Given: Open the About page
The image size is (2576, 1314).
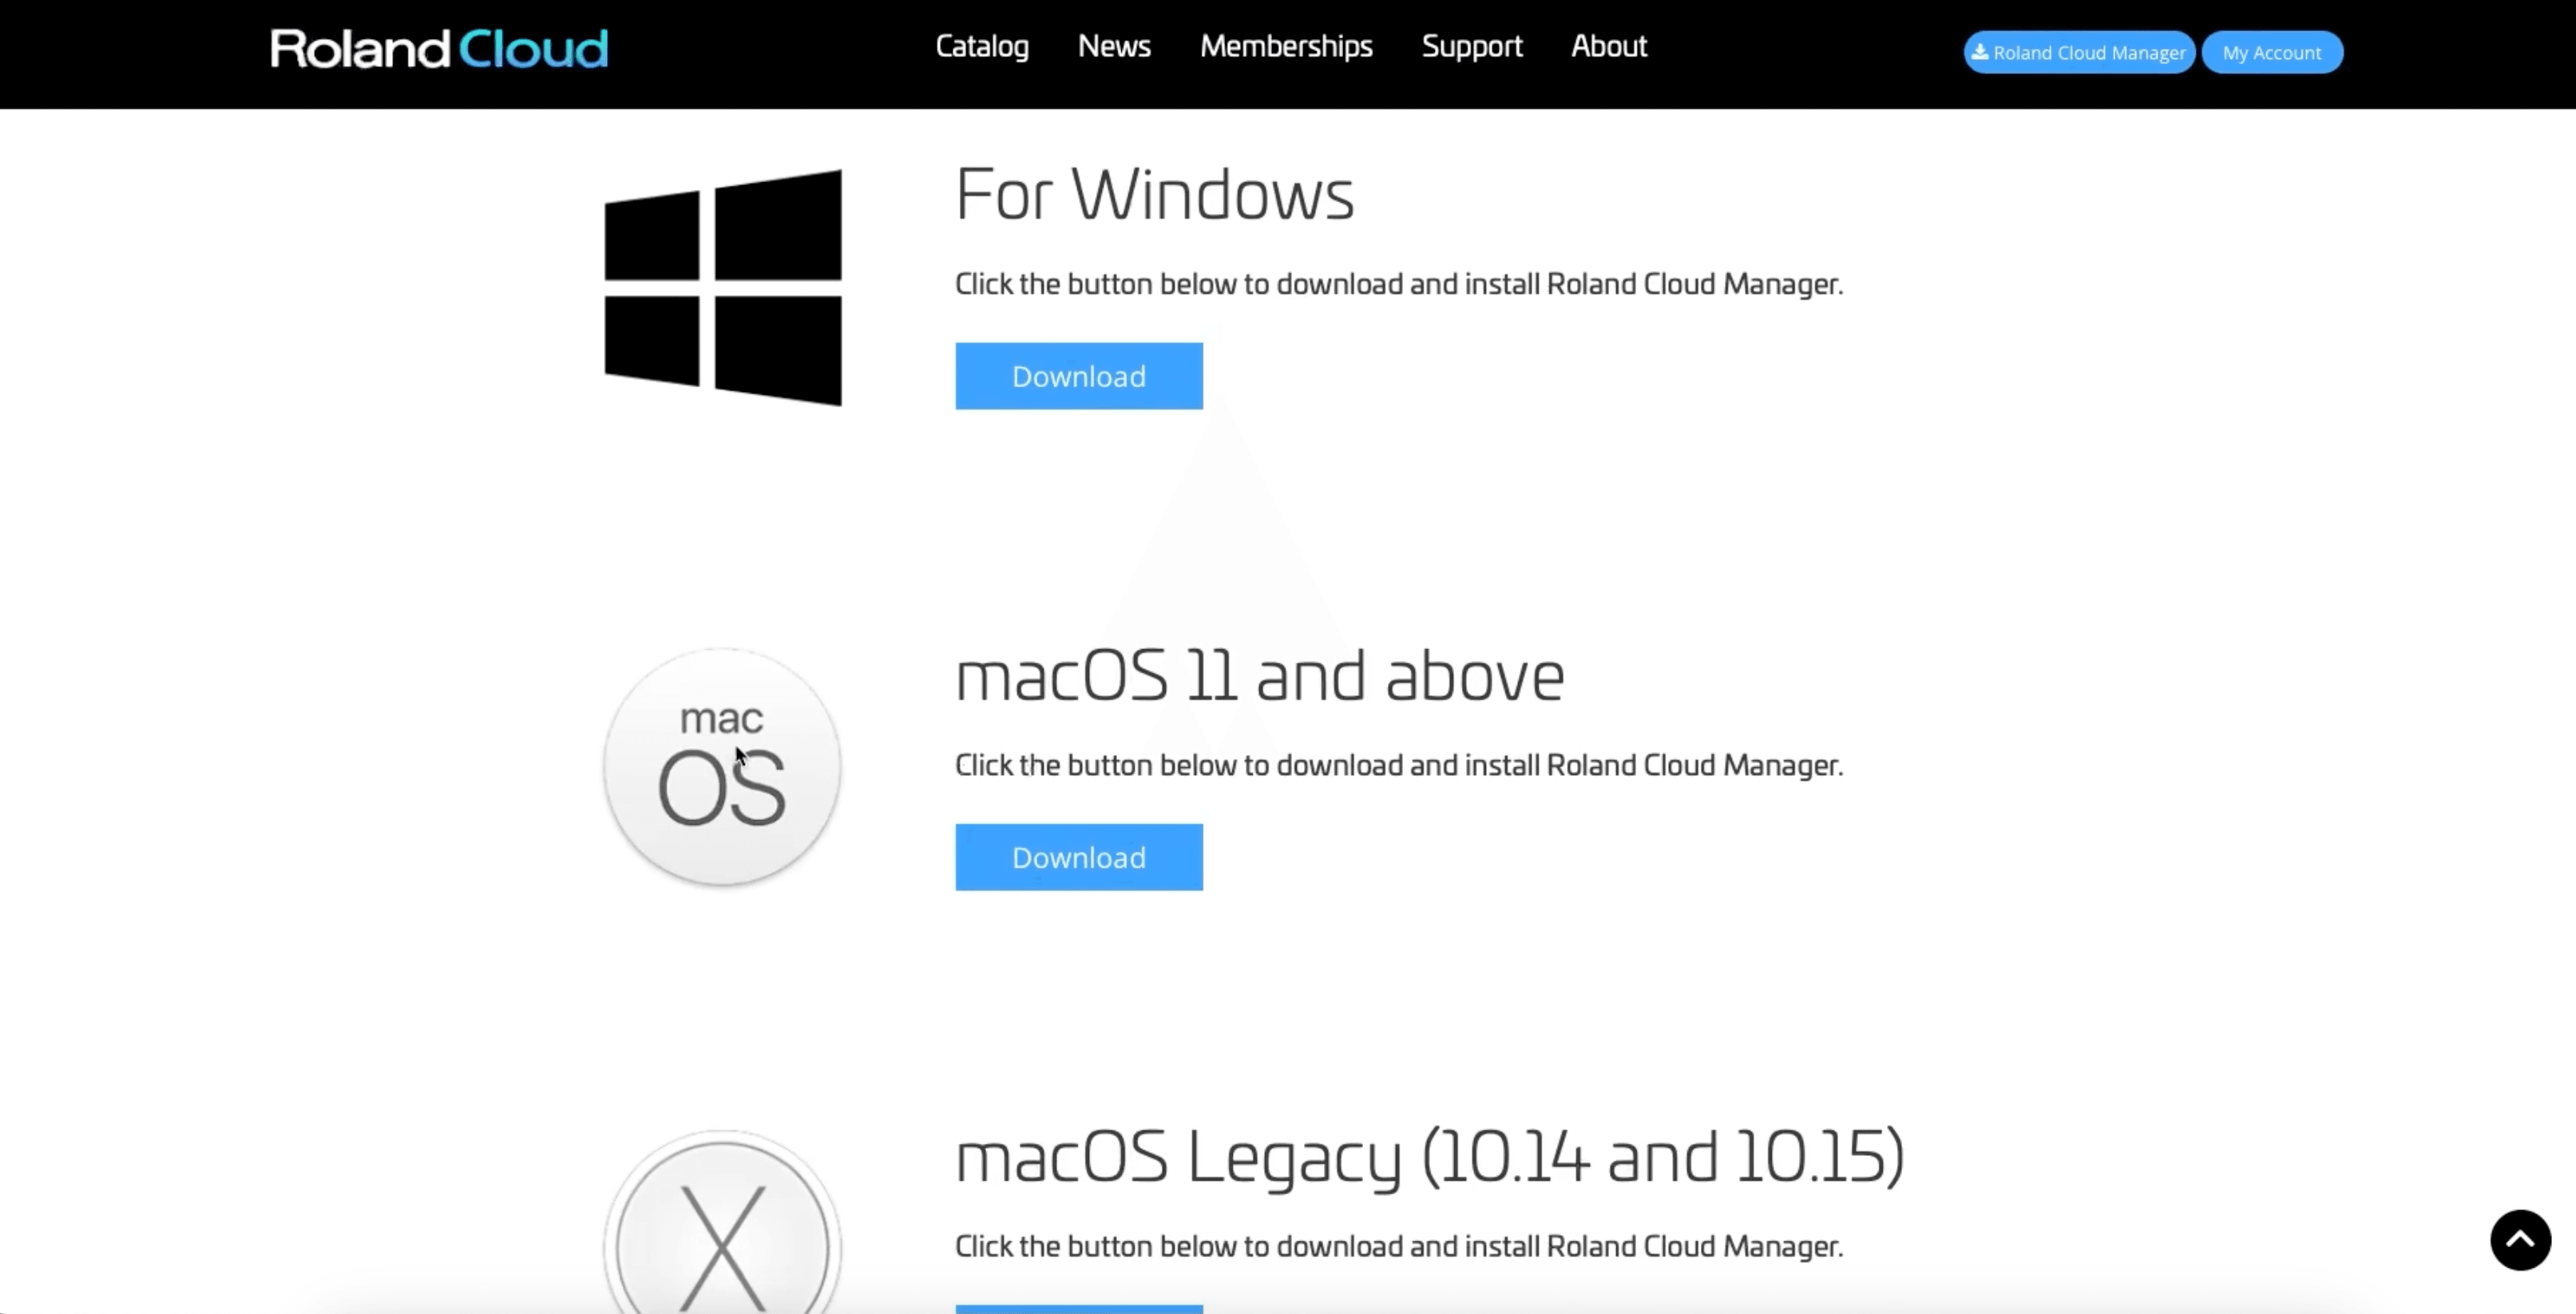Looking at the screenshot, I should tap(1608, 46).
